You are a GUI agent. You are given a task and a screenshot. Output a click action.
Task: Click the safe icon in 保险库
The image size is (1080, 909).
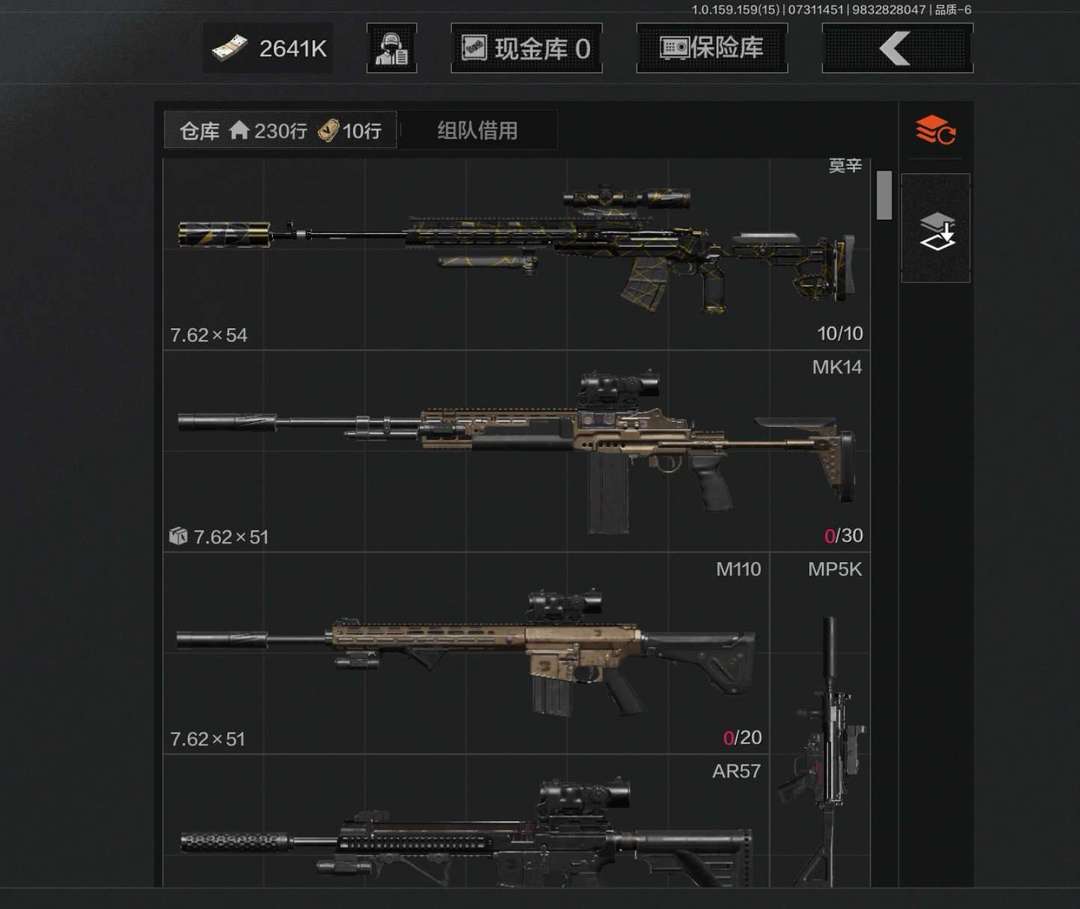coord(674,48)
